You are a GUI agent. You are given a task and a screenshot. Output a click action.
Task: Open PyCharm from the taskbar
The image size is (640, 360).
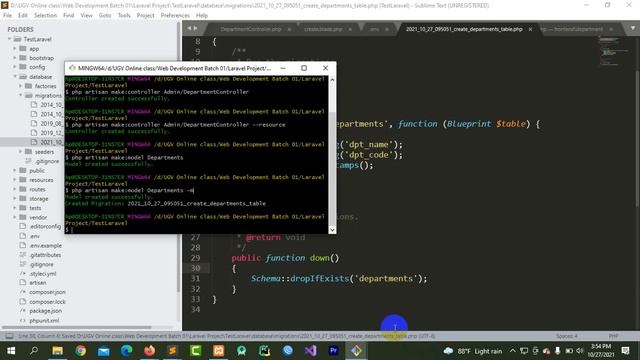coord(264,351)
